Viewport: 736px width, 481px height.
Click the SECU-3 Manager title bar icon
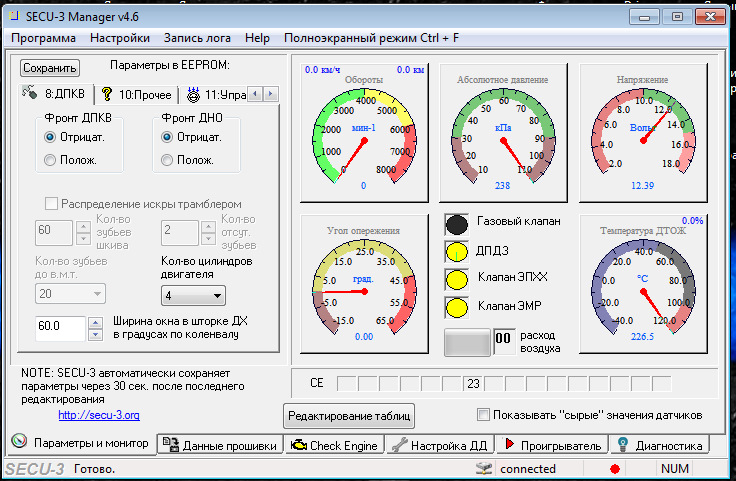(15, 16)
